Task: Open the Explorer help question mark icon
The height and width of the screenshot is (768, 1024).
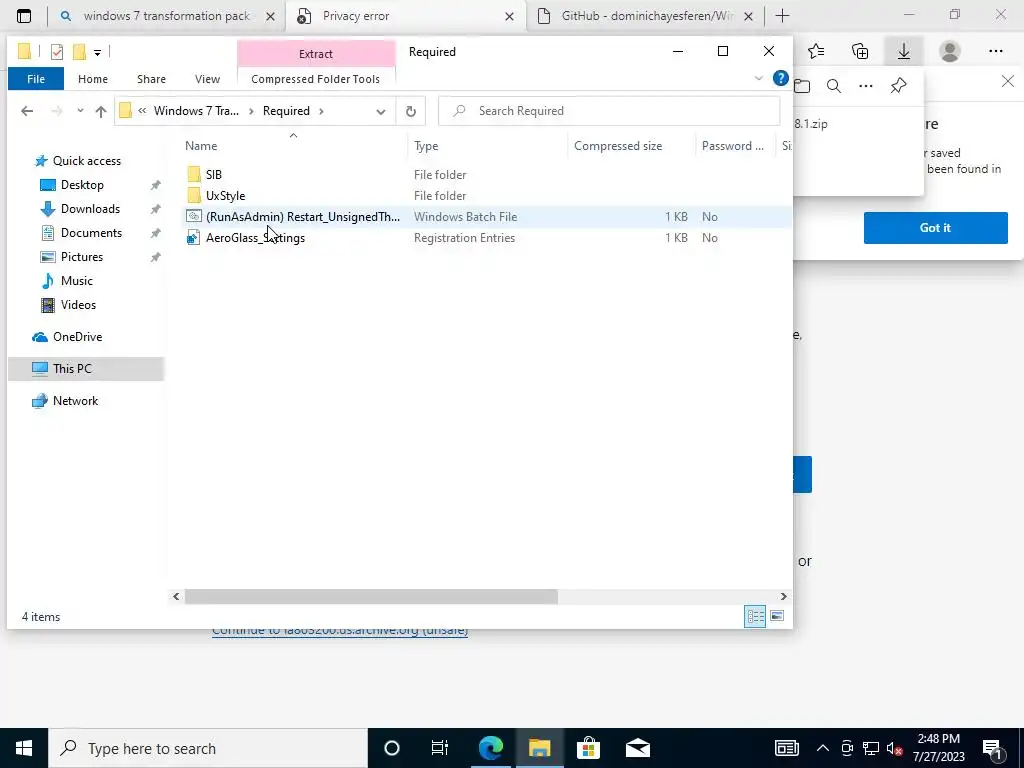Action: [780, 78]
